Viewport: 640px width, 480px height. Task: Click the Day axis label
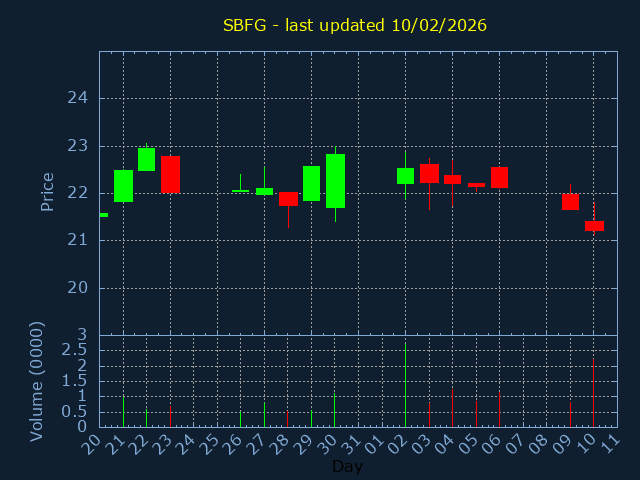(347, 466)
